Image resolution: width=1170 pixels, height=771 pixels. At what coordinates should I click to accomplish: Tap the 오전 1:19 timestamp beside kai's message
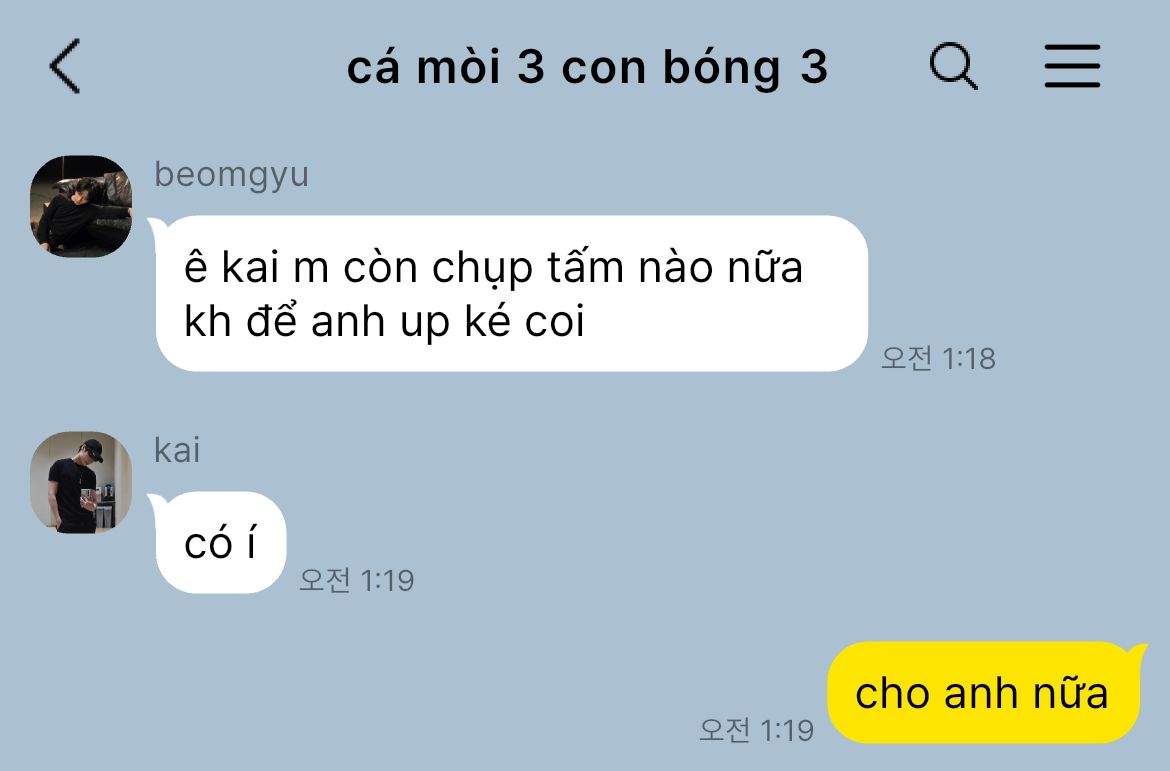pos(356,580)
